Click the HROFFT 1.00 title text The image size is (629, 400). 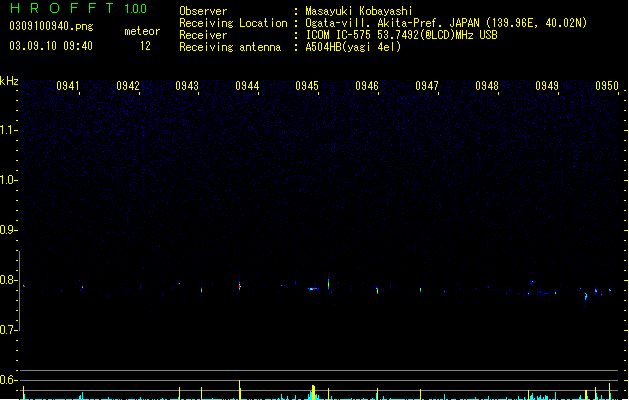click(x=78, y=8)
